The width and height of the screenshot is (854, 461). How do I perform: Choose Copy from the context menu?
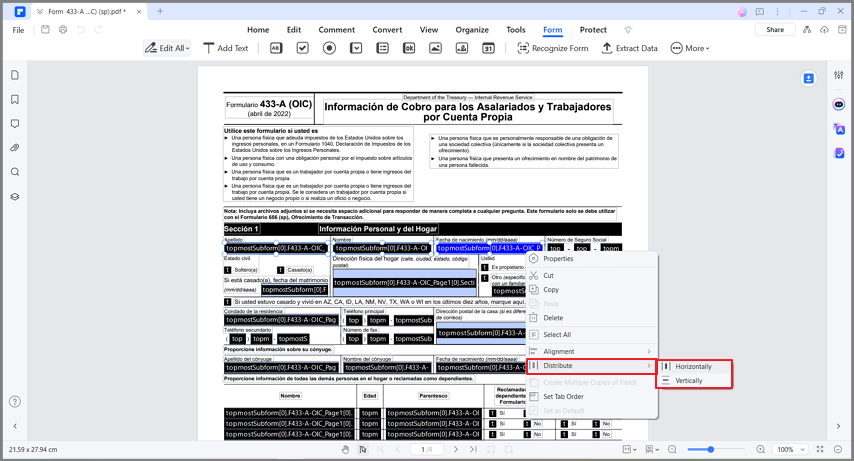point(591,290)
